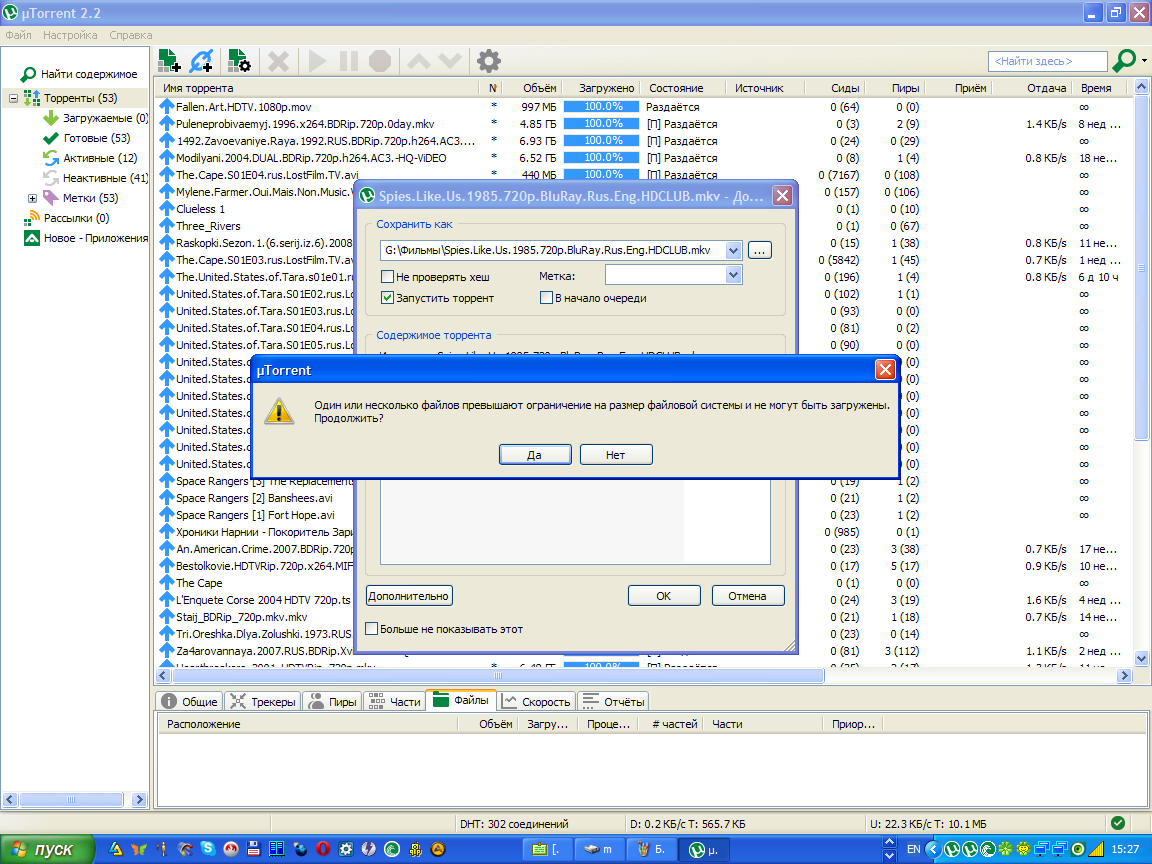Open the save path dropdown arrow
The width and height of the screenshot is (1152, 864).
click(x=732, y=251)
